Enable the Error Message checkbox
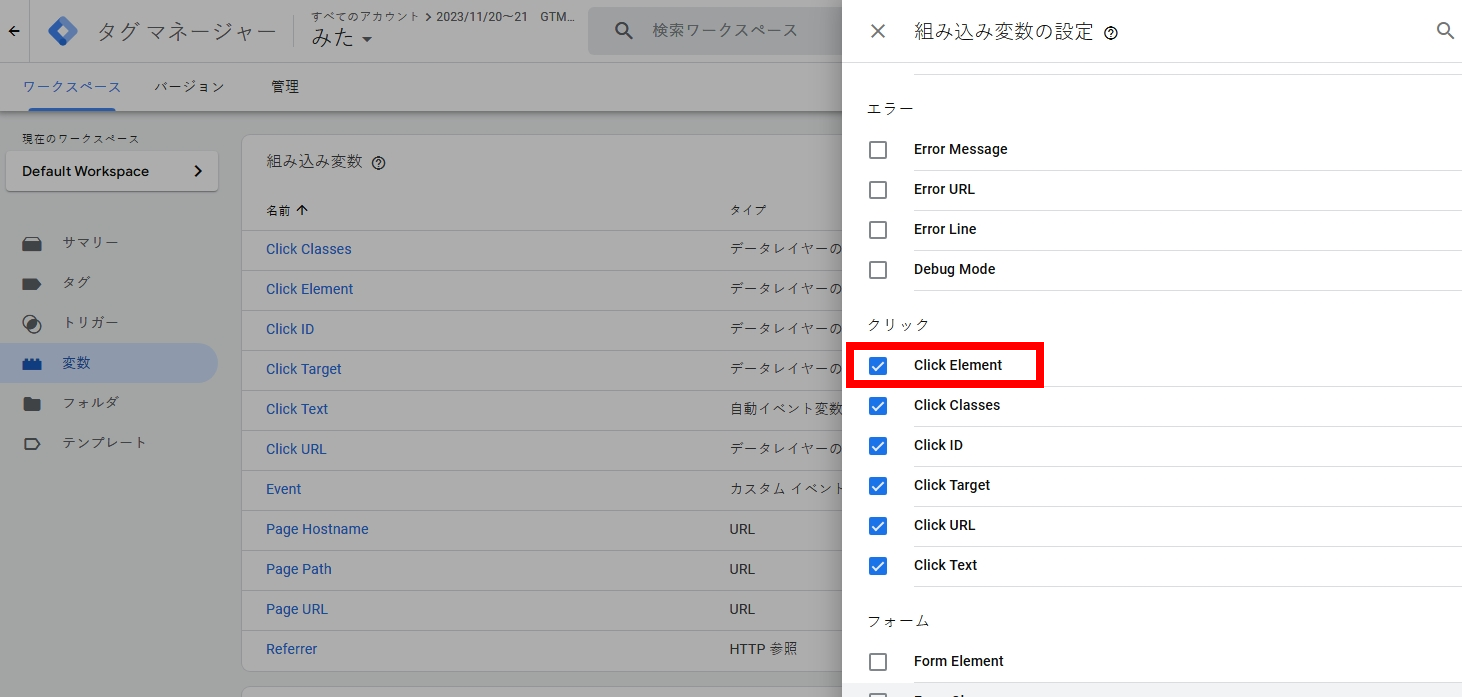Image resolution: width=1462 pixels, height=697 pixels. (x=878, y=150)
